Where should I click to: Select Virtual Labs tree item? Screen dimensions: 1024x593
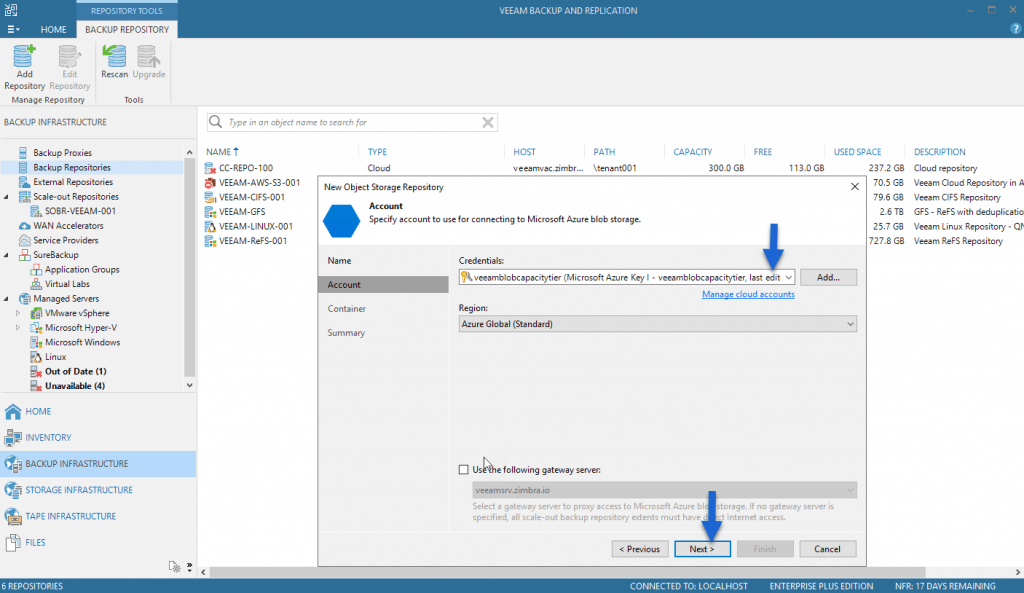click(x=67, y=283)
